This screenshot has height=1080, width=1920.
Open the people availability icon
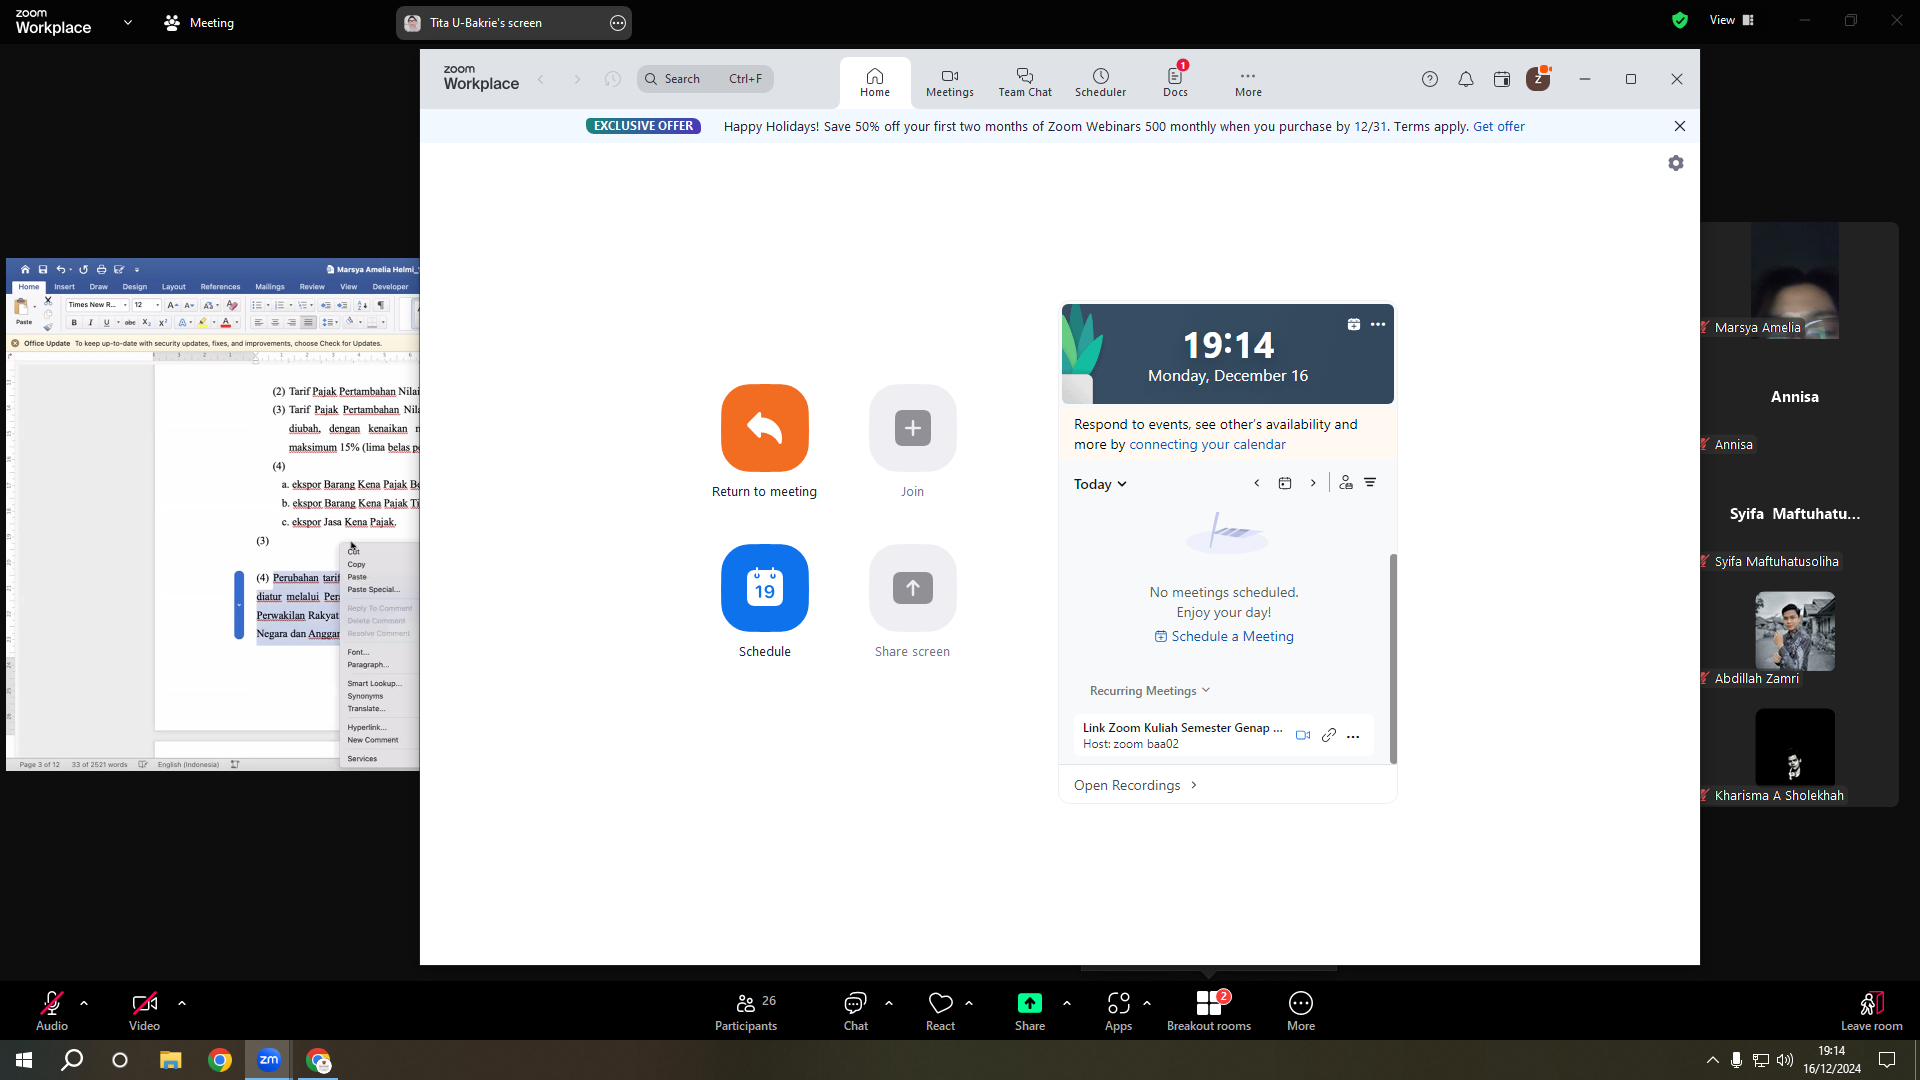(1346, 483)
